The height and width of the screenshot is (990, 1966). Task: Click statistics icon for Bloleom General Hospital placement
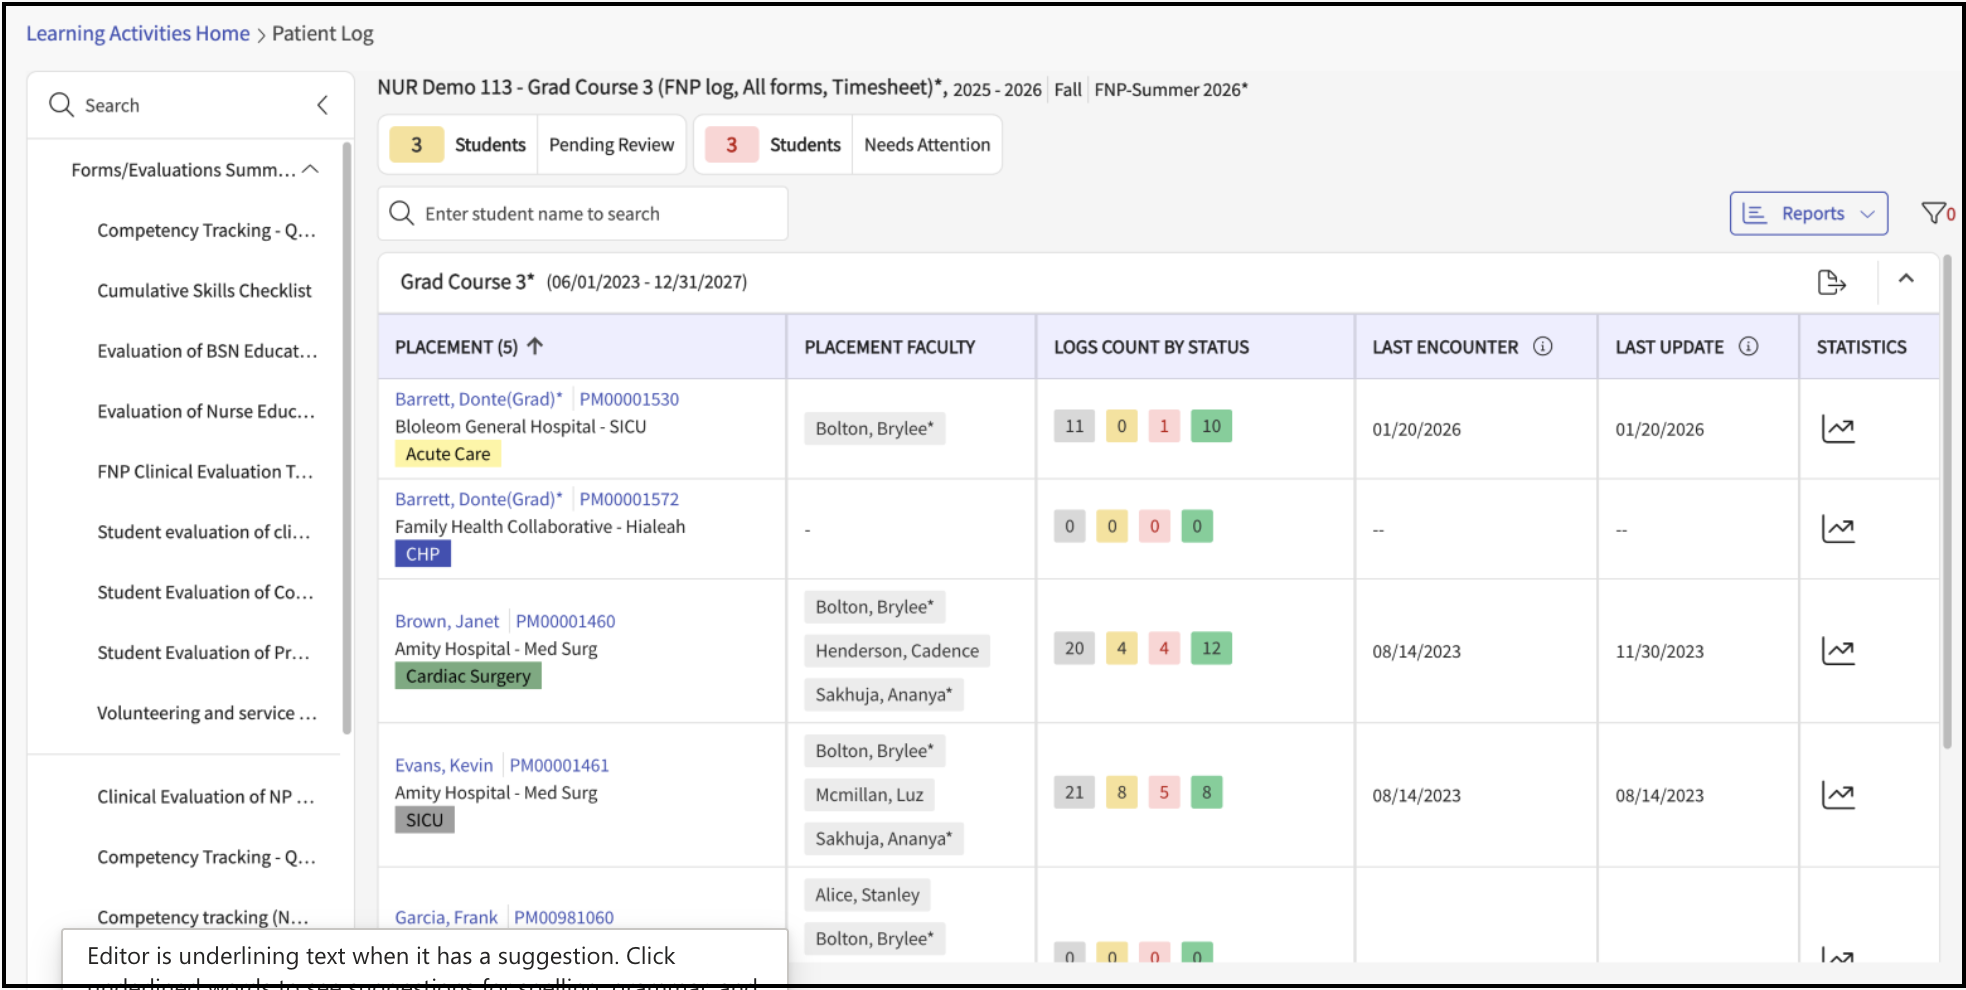(1837, 429)
